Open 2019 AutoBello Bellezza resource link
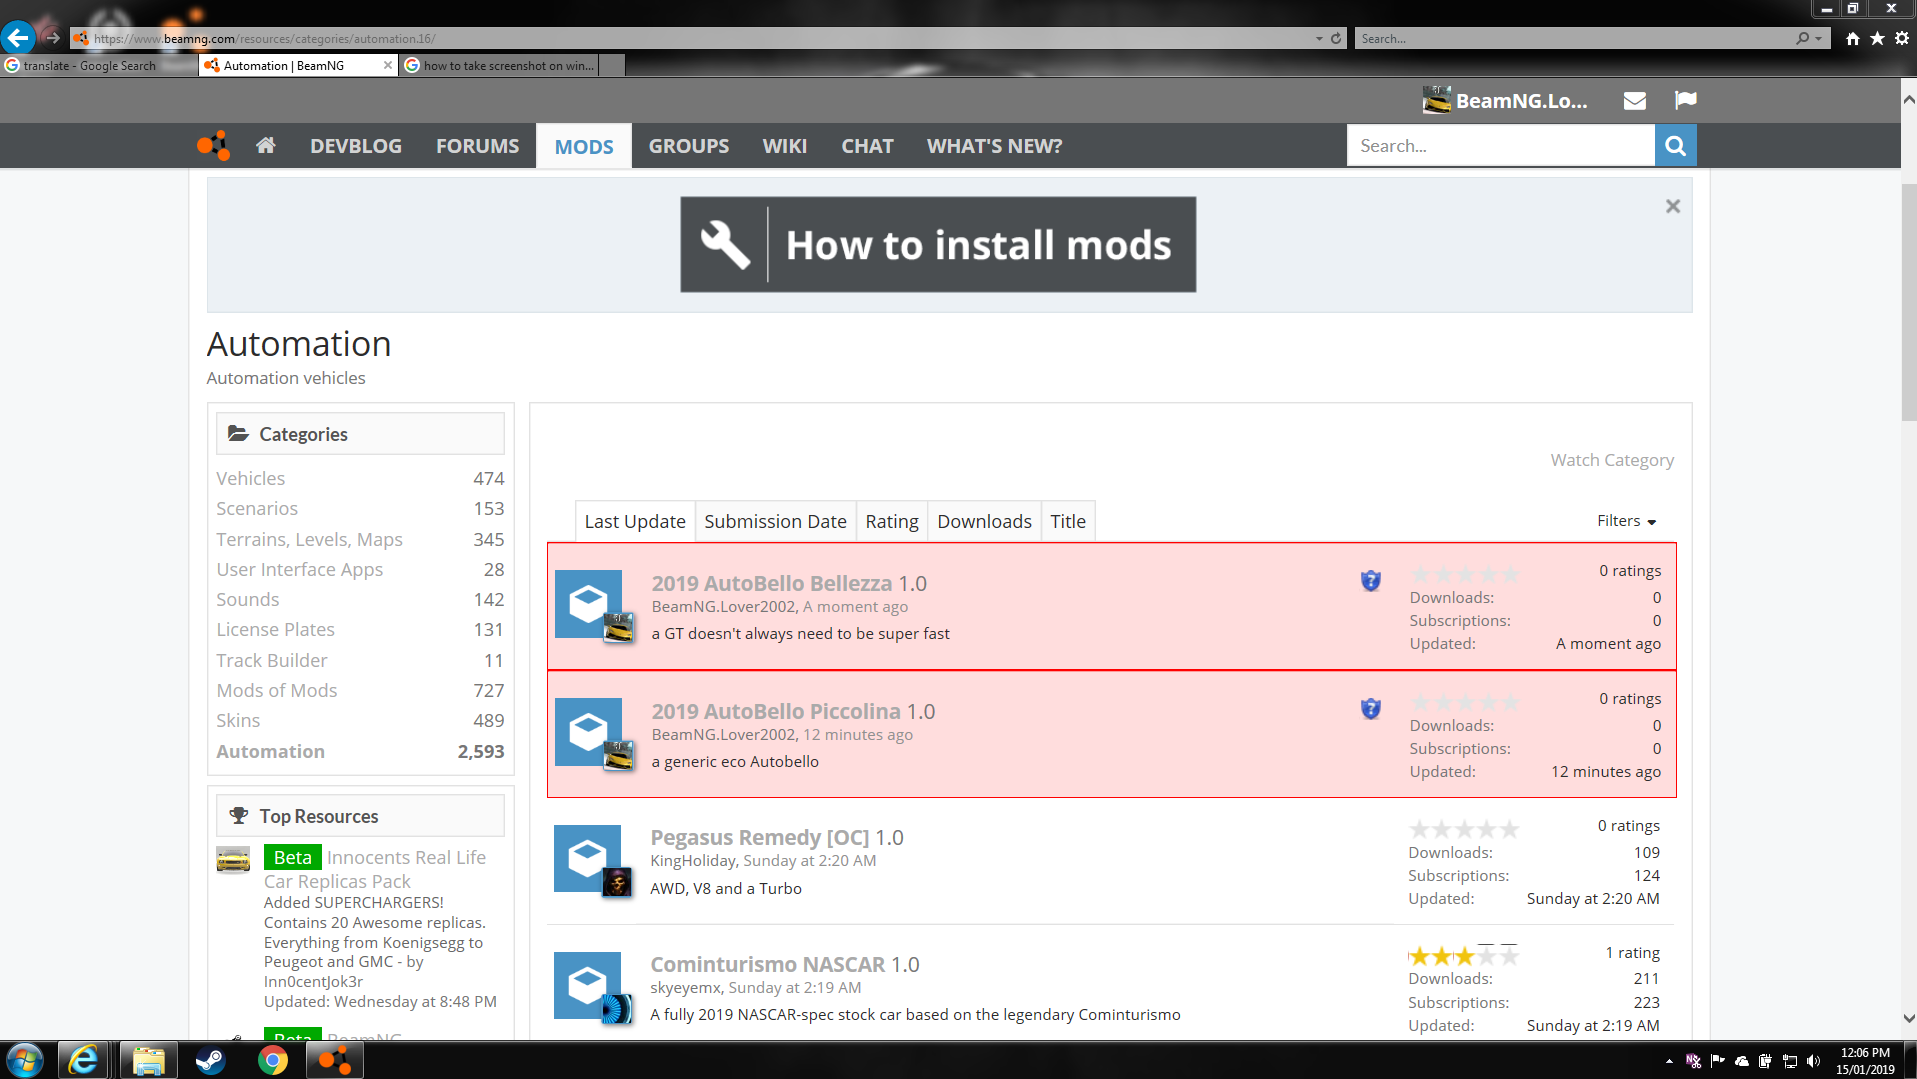This screenshot has height=1079, width=1917. pyautogui.click(x=772, y=583)
